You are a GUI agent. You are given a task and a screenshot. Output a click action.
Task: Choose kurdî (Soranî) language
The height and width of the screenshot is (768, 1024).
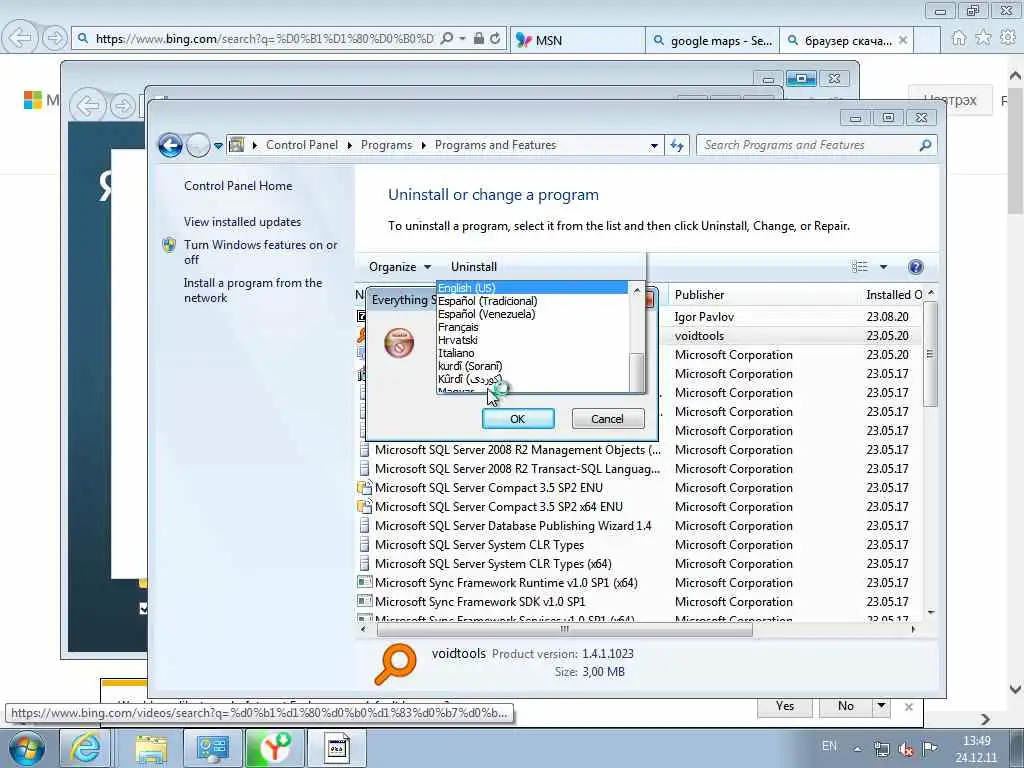[470, 366]
